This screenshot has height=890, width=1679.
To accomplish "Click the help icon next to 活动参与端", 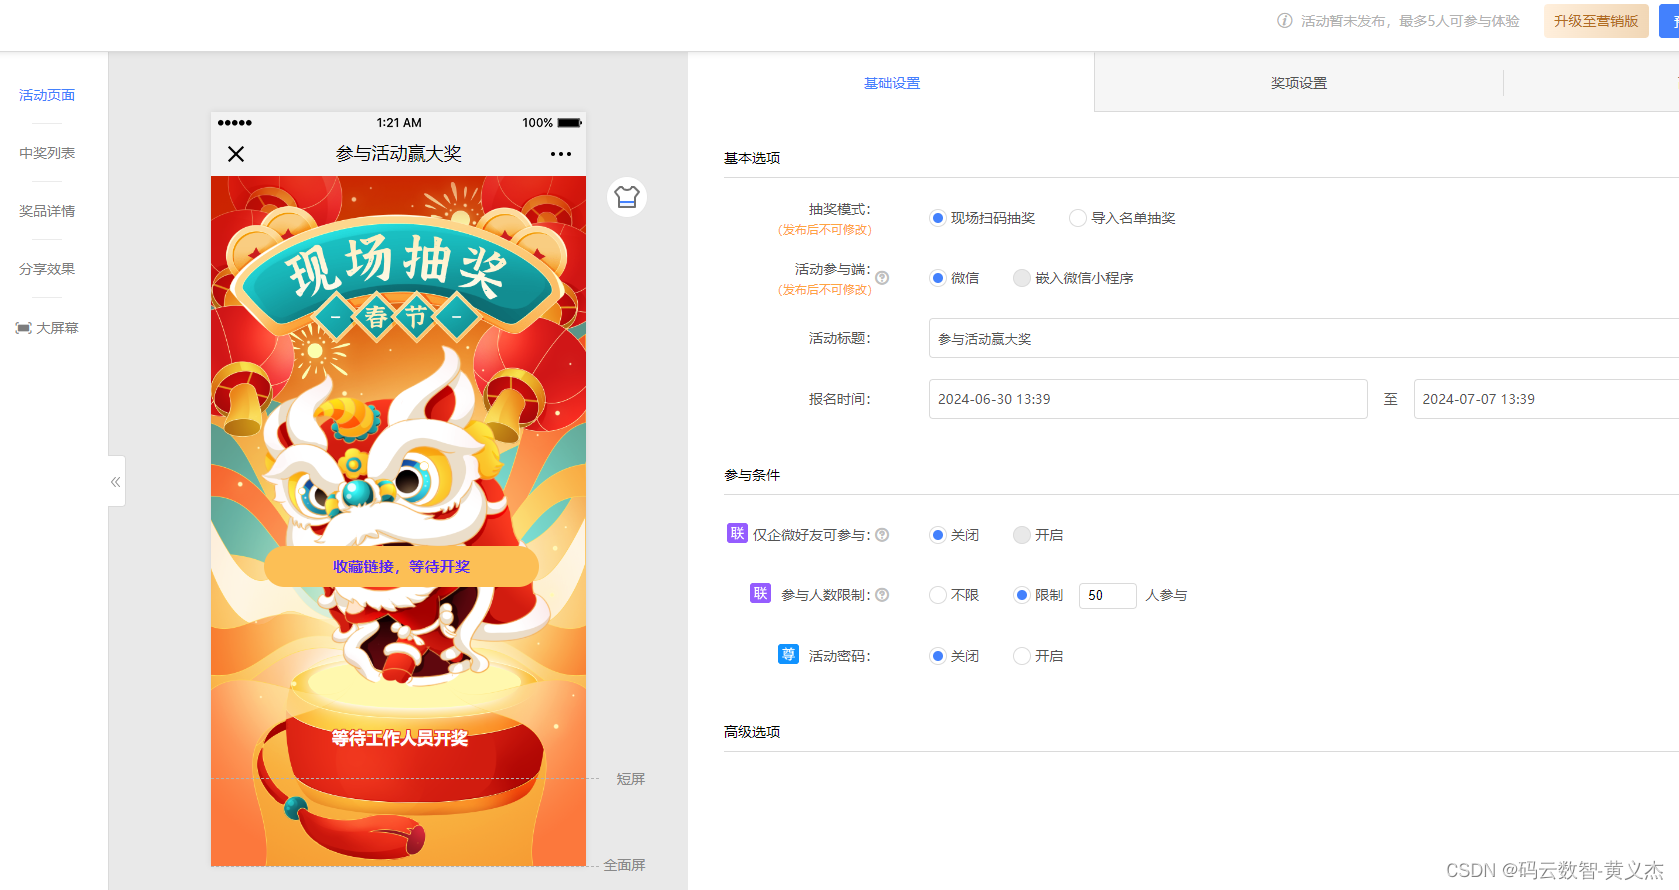I will point(882,278).
